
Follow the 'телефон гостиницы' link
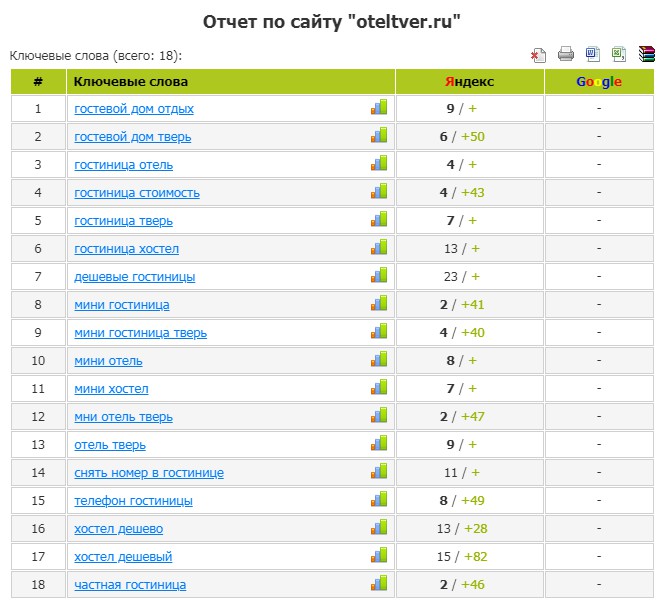[133, 501]
